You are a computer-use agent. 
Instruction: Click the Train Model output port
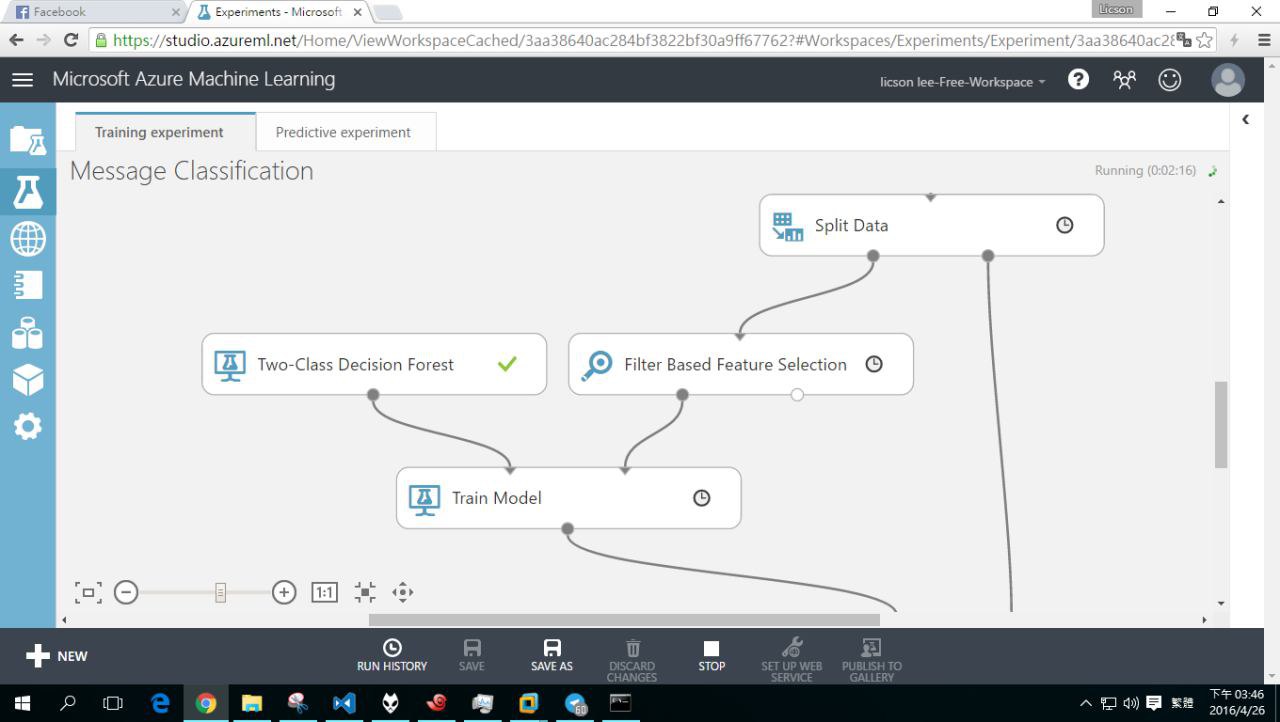567,528
